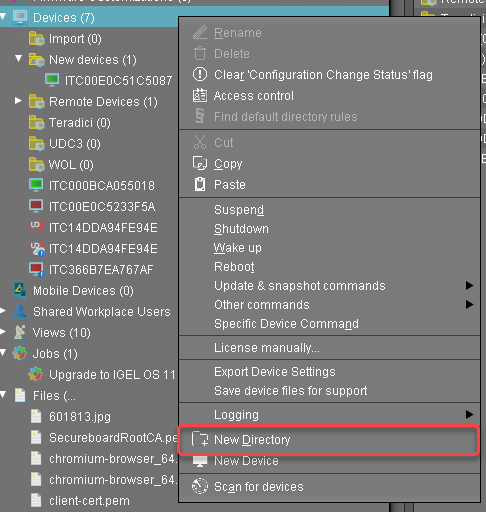Click the Views satellite dish icon
The image size is (486, 512).
(x=20, y=332)
